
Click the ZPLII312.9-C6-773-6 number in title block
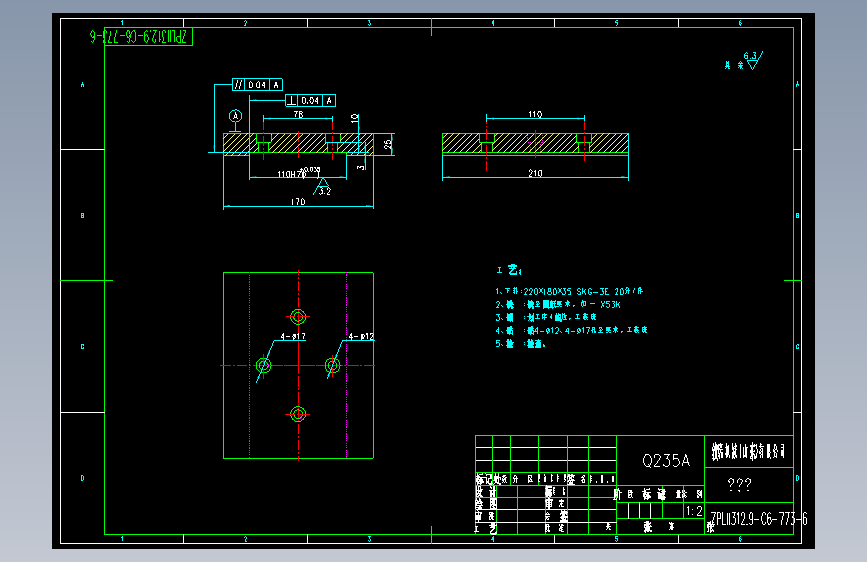759,519
